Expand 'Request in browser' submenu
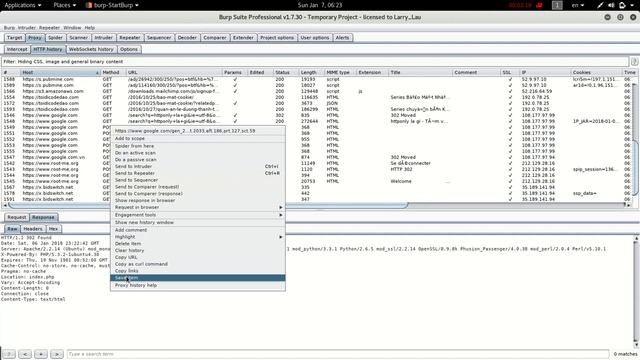 click(x=198, y=207)
